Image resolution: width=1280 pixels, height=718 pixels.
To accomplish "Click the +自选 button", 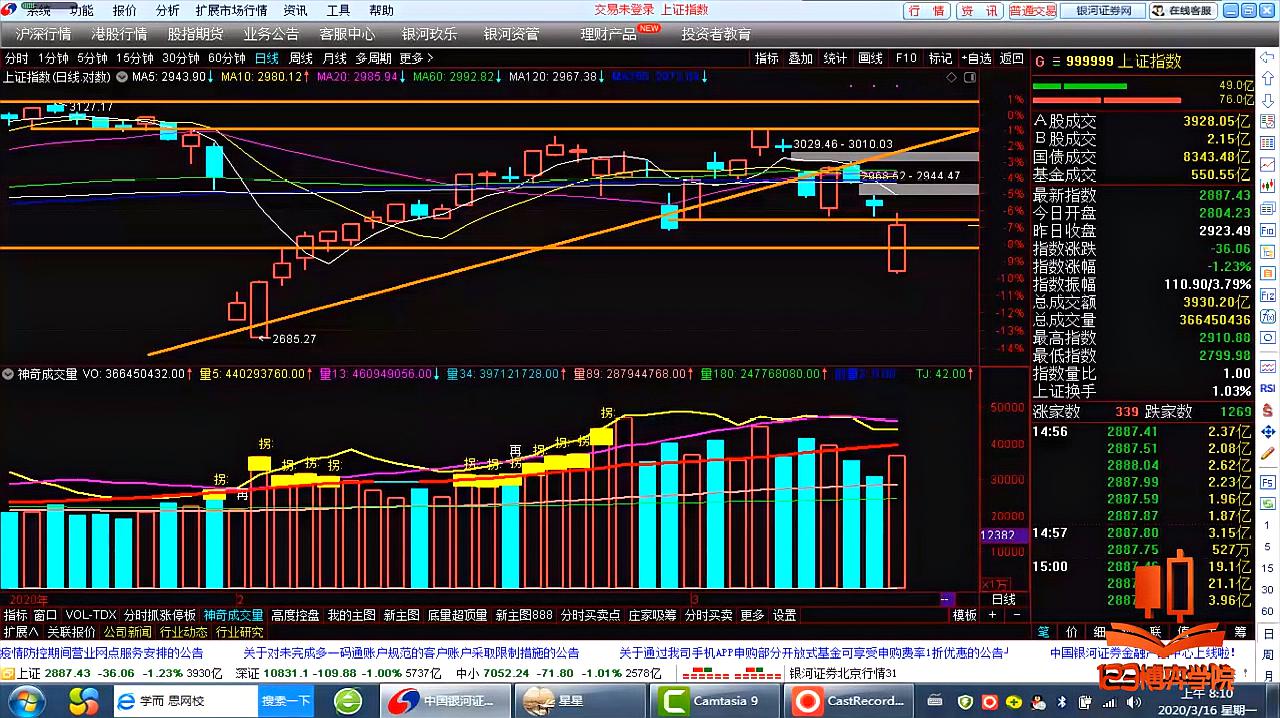I will click(975, 59).
